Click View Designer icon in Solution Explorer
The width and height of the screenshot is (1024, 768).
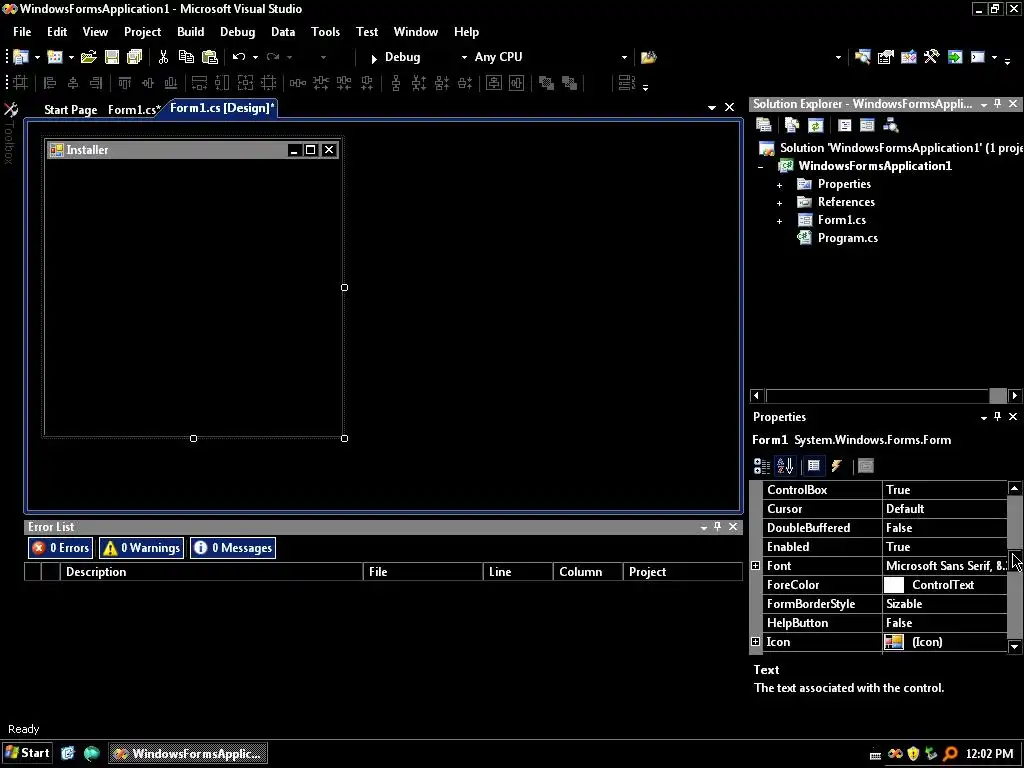pos(867,125)
